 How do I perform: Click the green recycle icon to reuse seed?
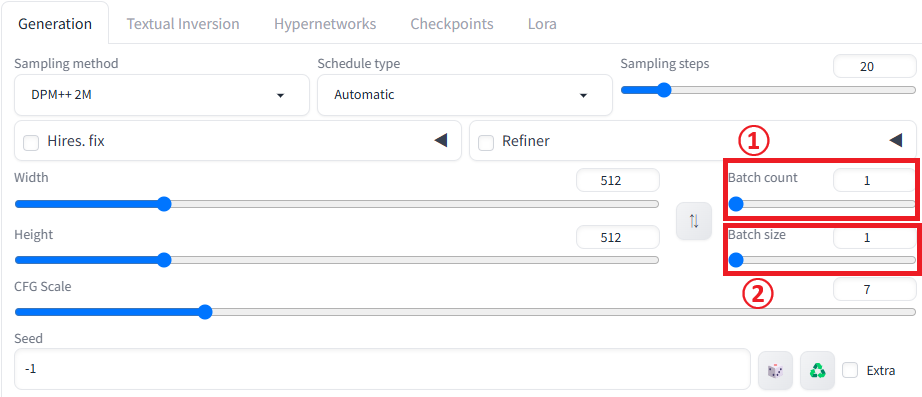817,371
